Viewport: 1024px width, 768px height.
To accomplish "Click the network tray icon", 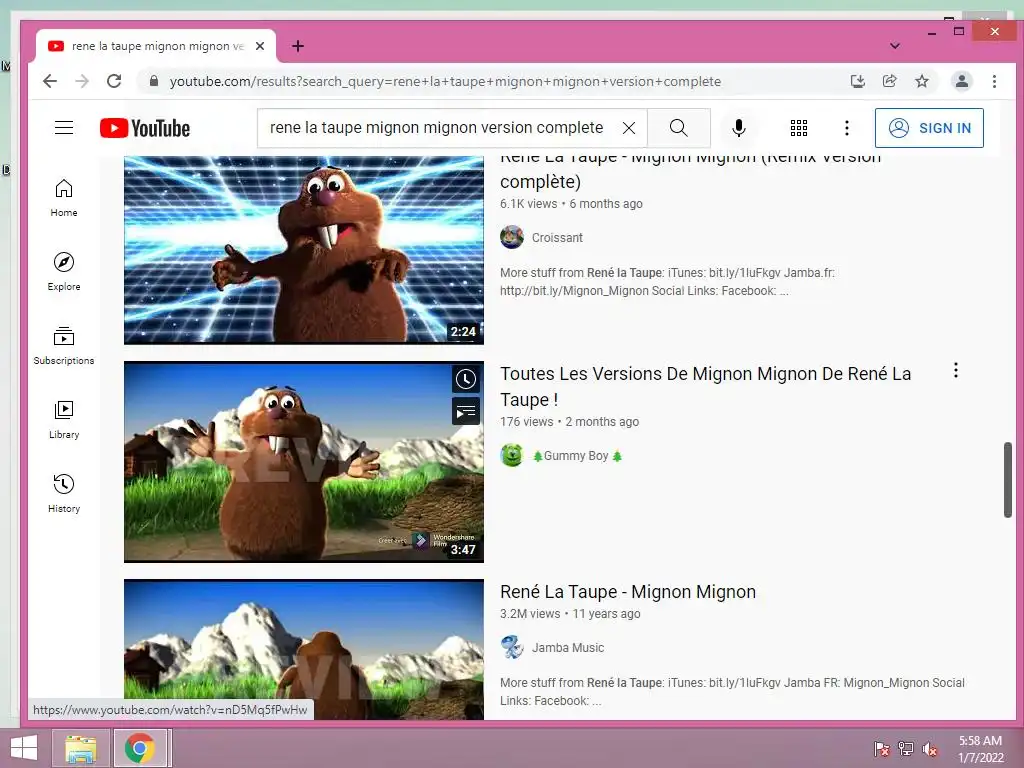I will point(906,748).
